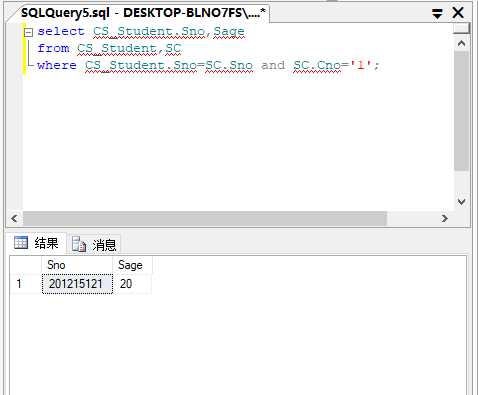Click the results grid icon on 结果 tab

(x=21, y=243)
